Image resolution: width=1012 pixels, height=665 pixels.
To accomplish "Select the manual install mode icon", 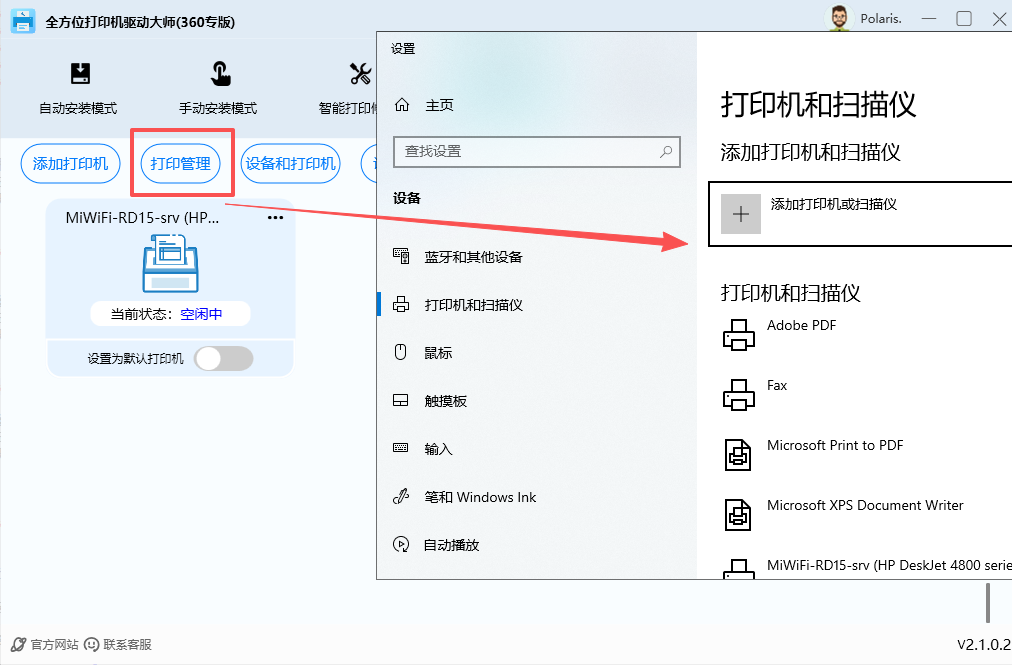I will (219, 74).
